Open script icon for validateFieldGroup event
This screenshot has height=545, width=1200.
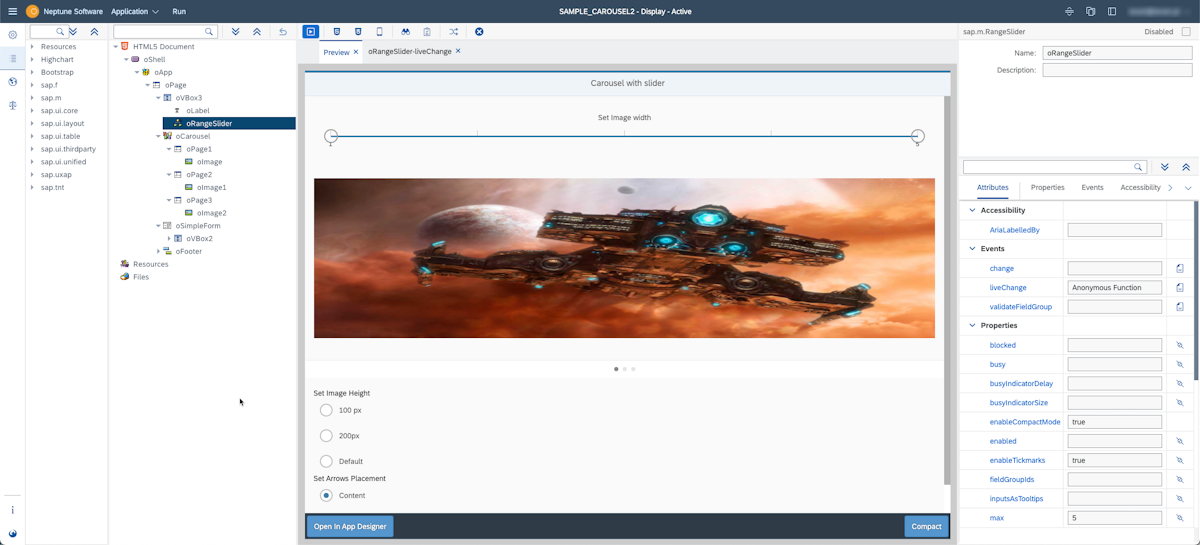tap(1180, 307)
